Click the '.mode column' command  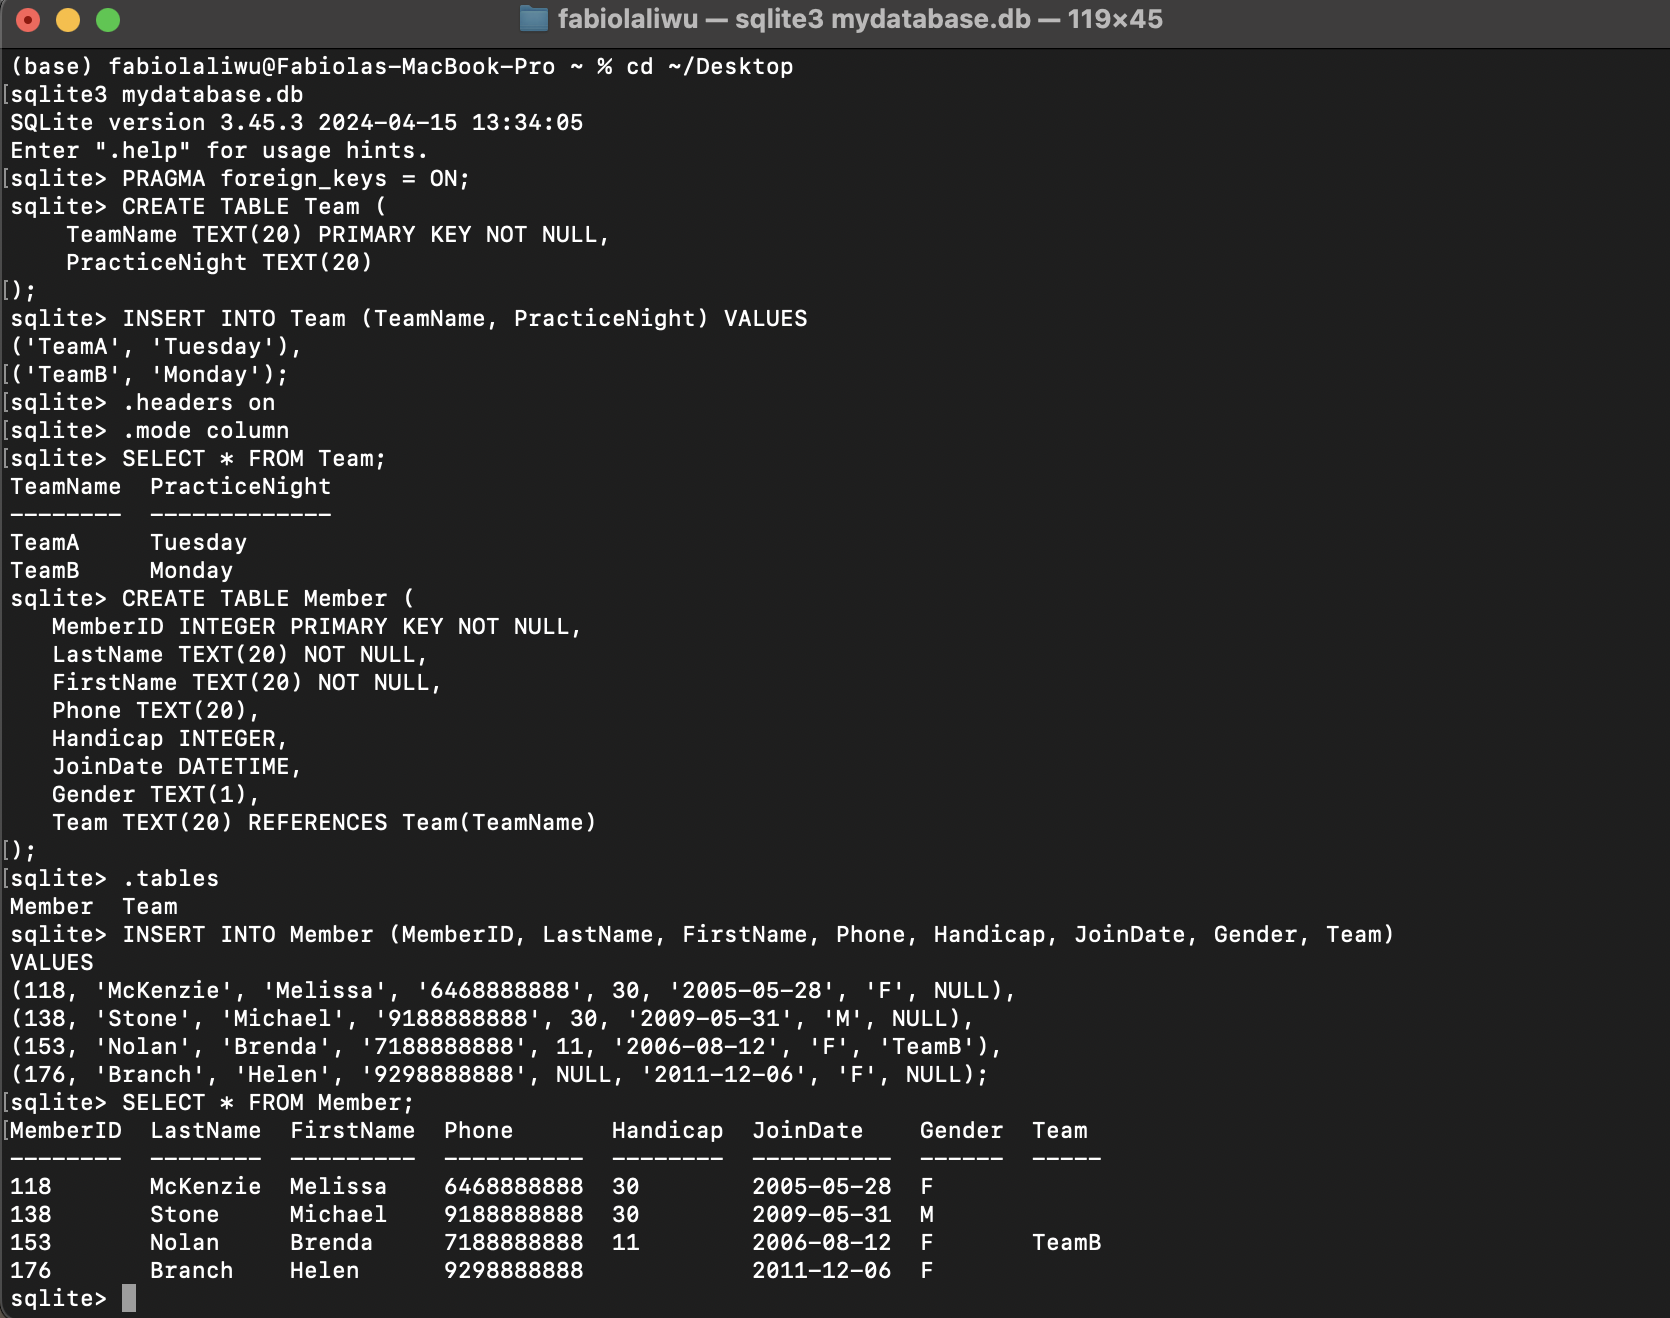tap(205, 431)
